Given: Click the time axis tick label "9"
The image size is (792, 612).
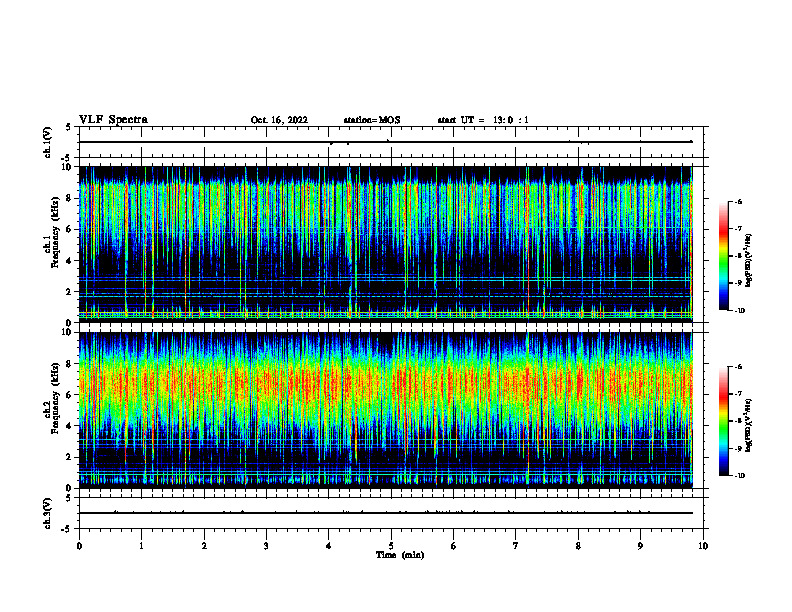Looking at the screenshot, I should pos(640,546).
